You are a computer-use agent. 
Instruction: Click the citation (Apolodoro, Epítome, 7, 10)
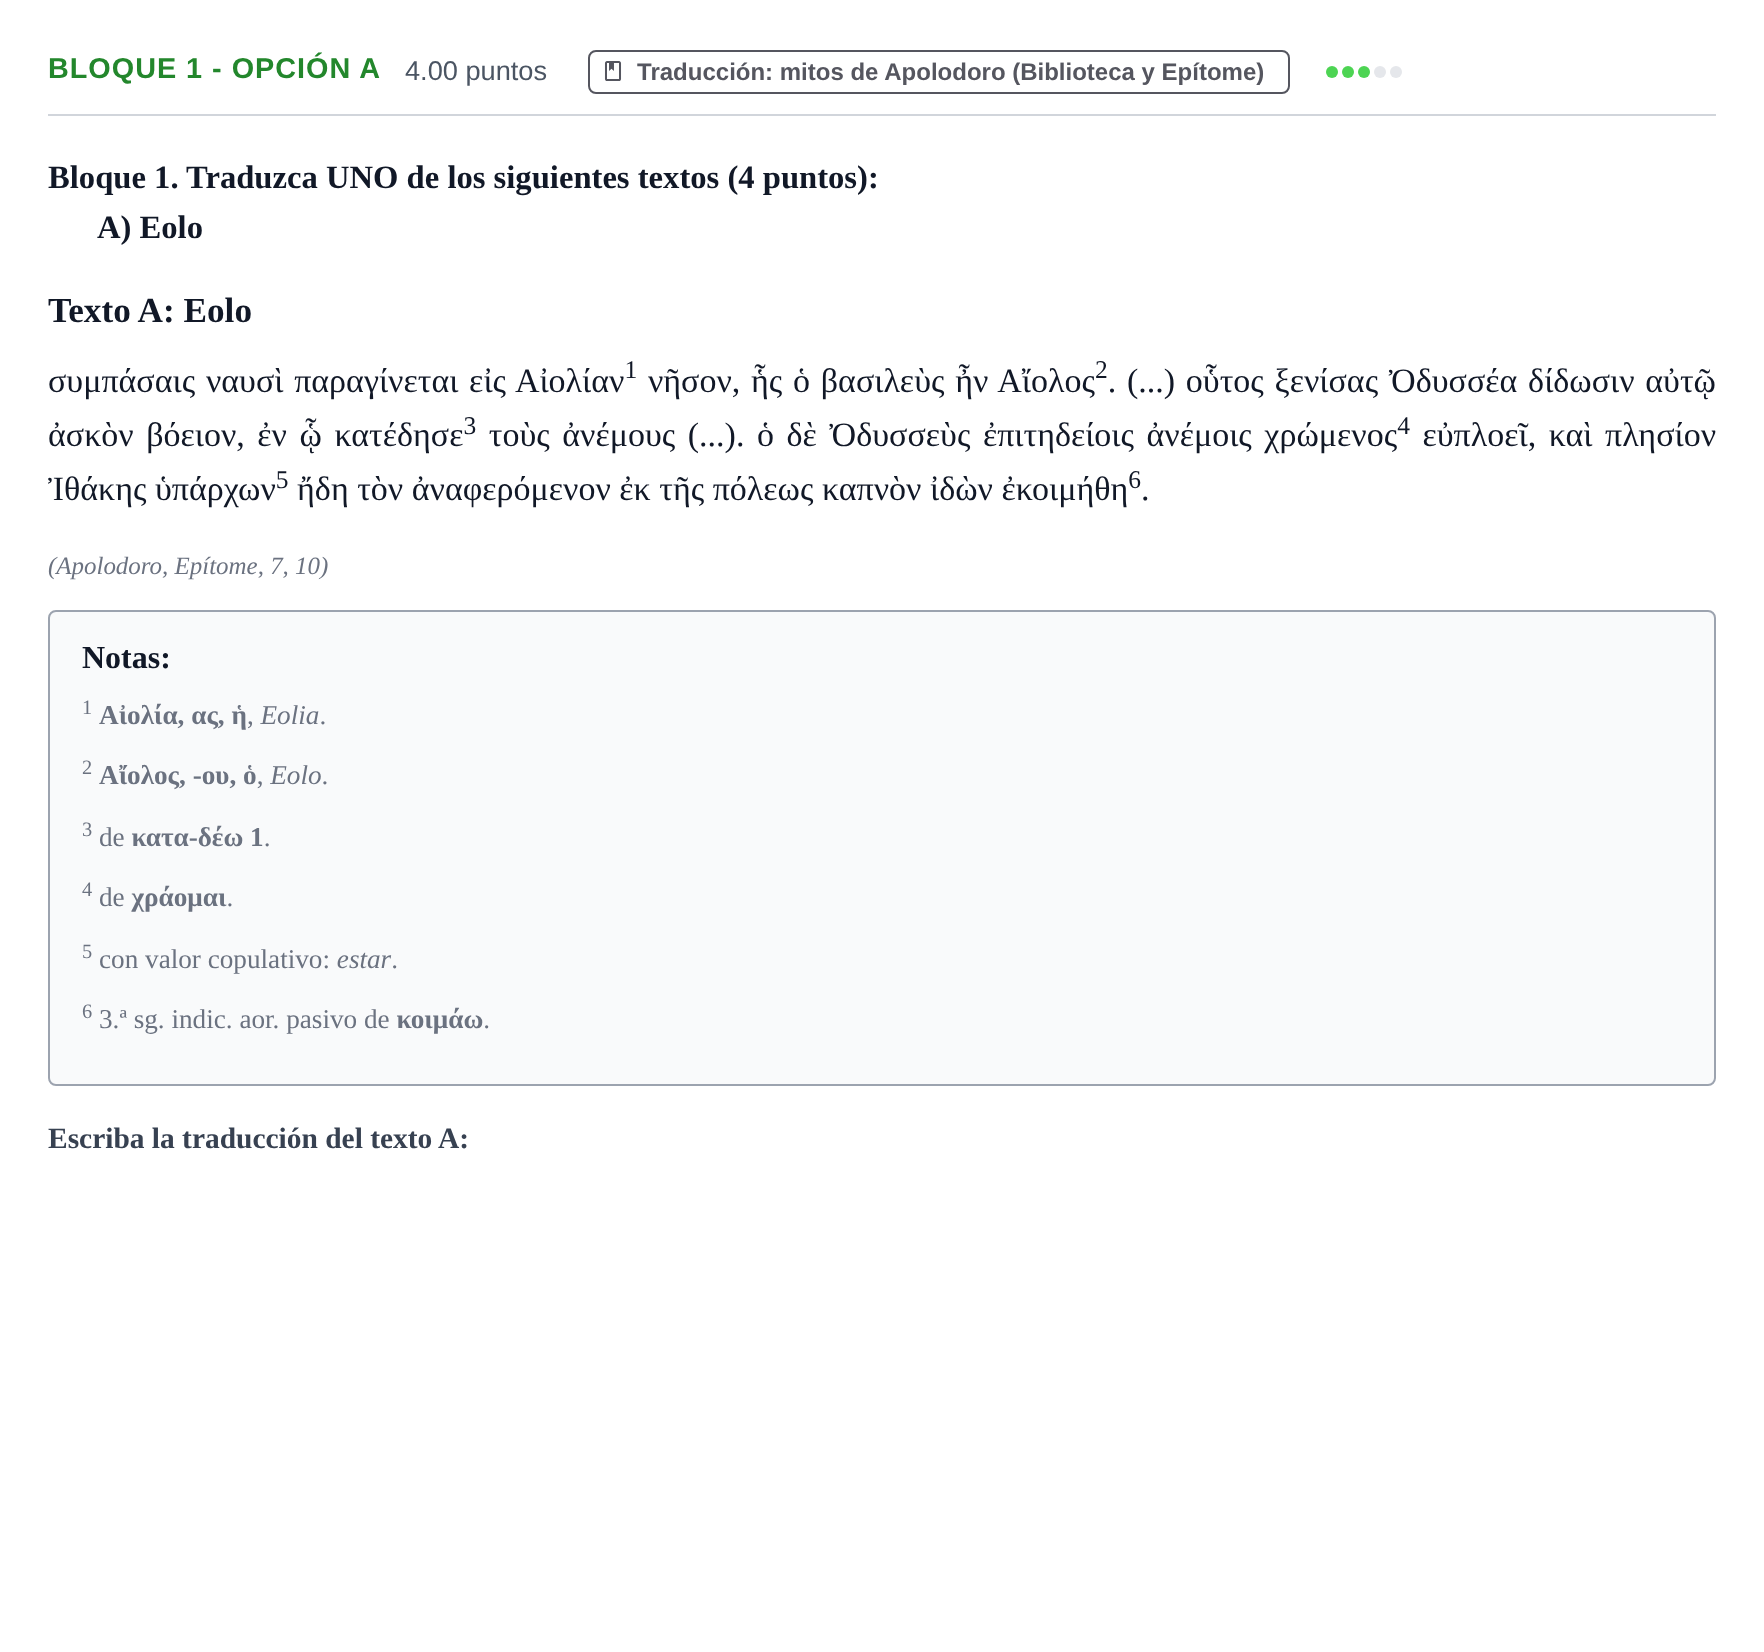point(188,566)
